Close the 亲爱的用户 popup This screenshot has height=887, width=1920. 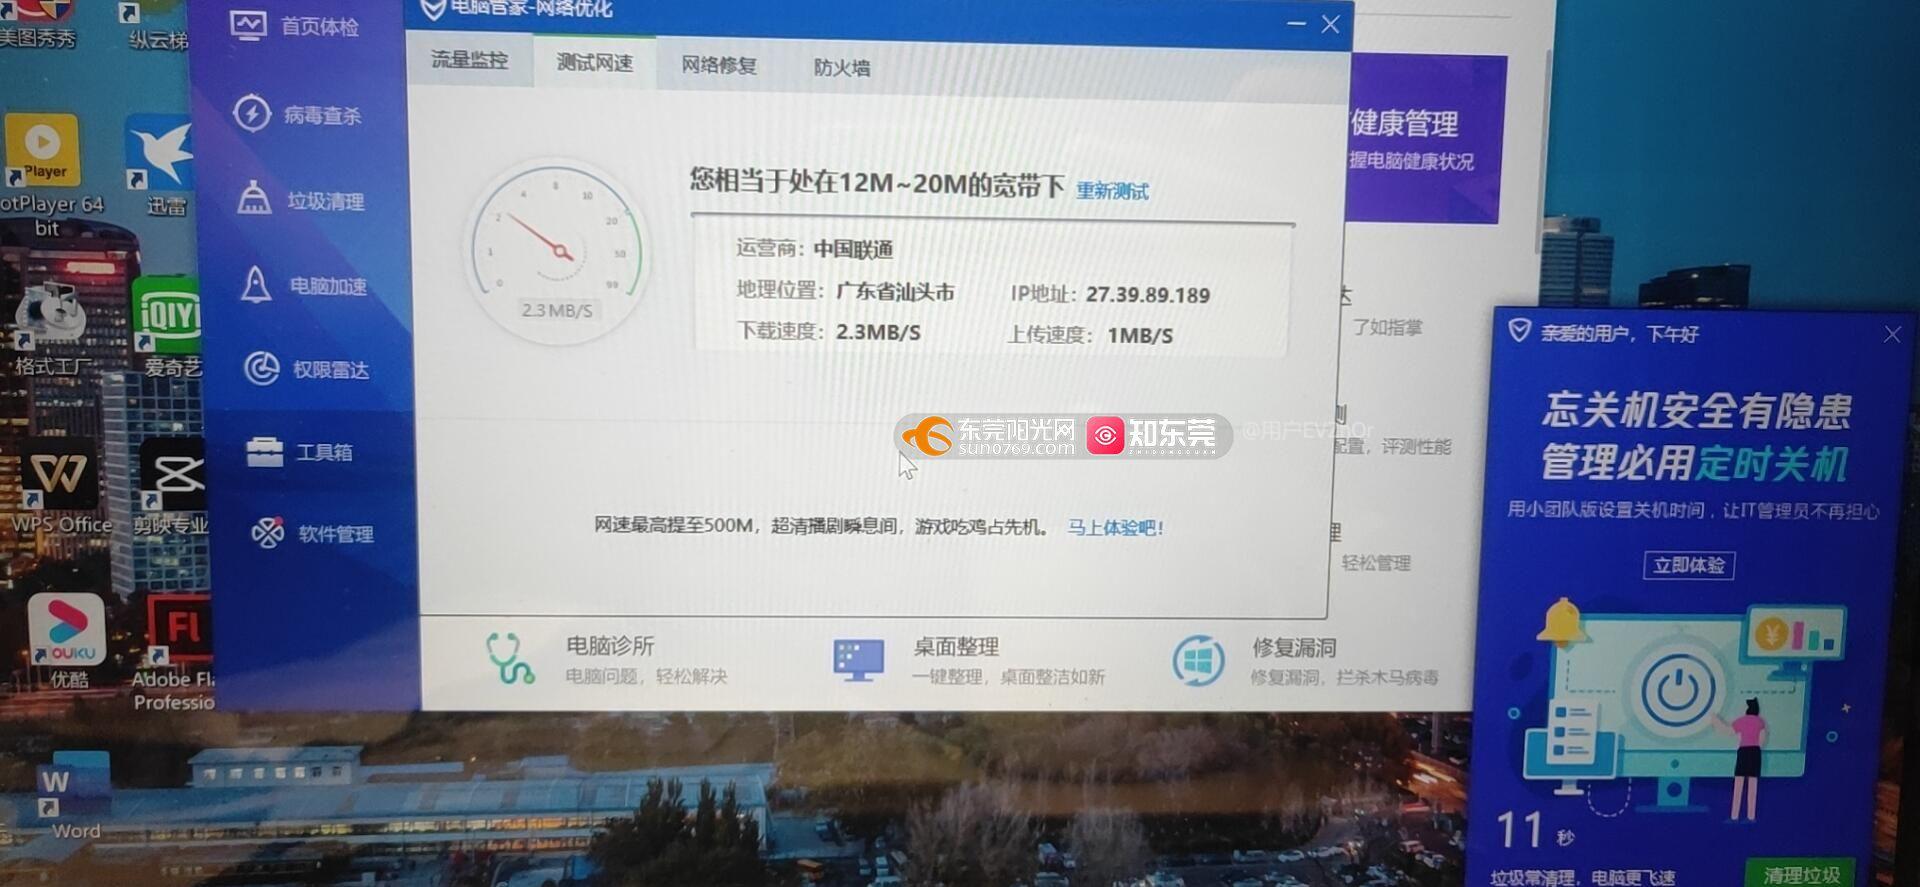click(1892, 335)
